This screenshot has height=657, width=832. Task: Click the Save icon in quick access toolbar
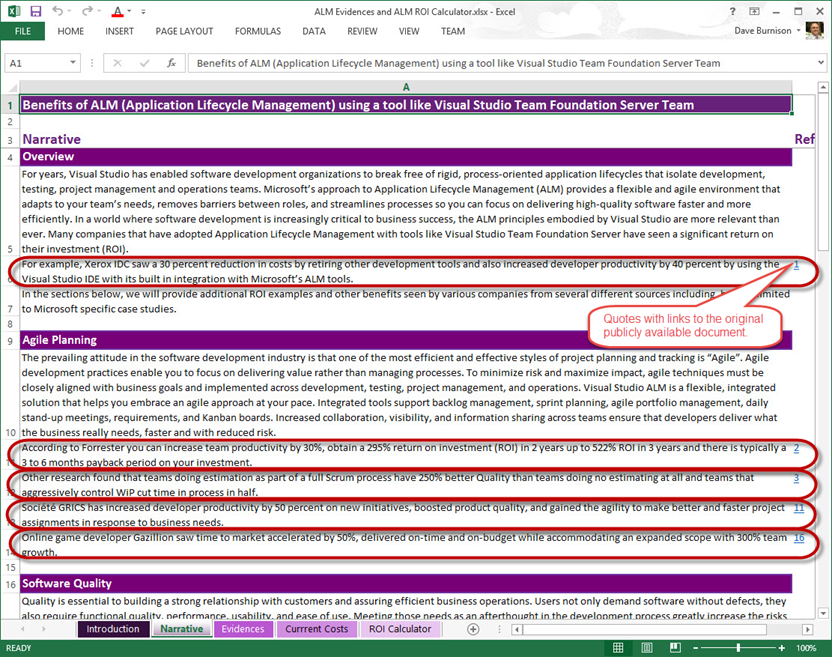tap(36, 11)
